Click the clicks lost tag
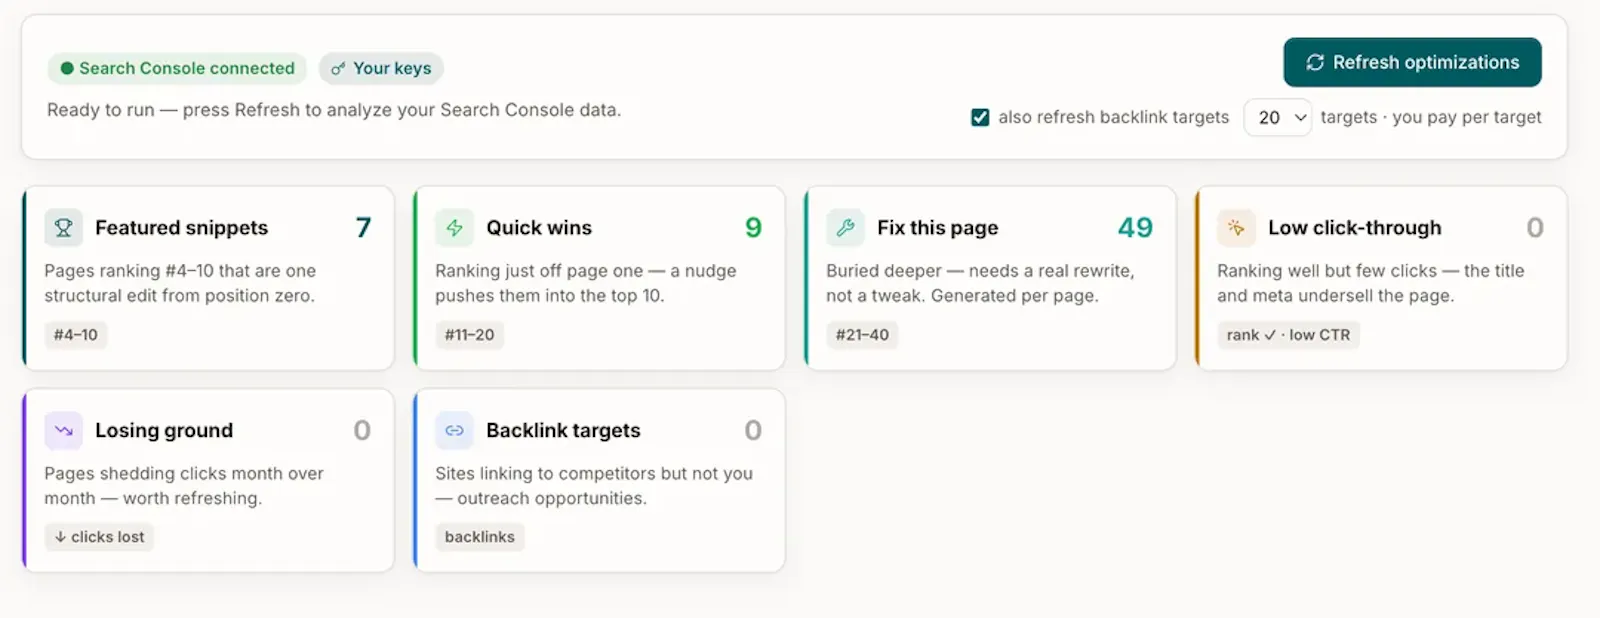Image resolution: width=1600 pixels, height=618 pixels. [99, 537]
